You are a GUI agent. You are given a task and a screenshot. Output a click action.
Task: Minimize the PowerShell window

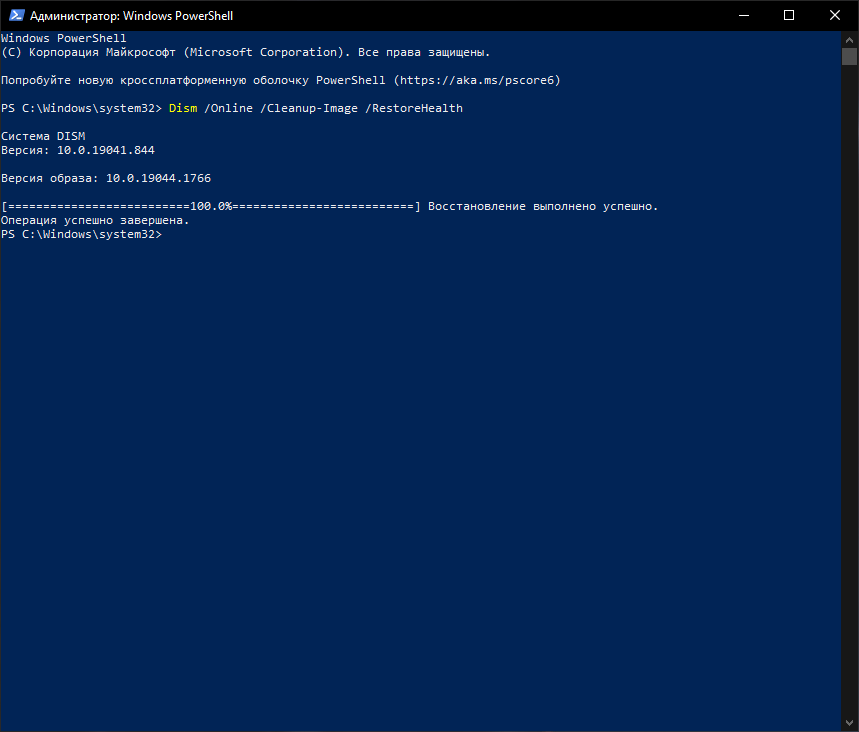(x=743, y=15)
